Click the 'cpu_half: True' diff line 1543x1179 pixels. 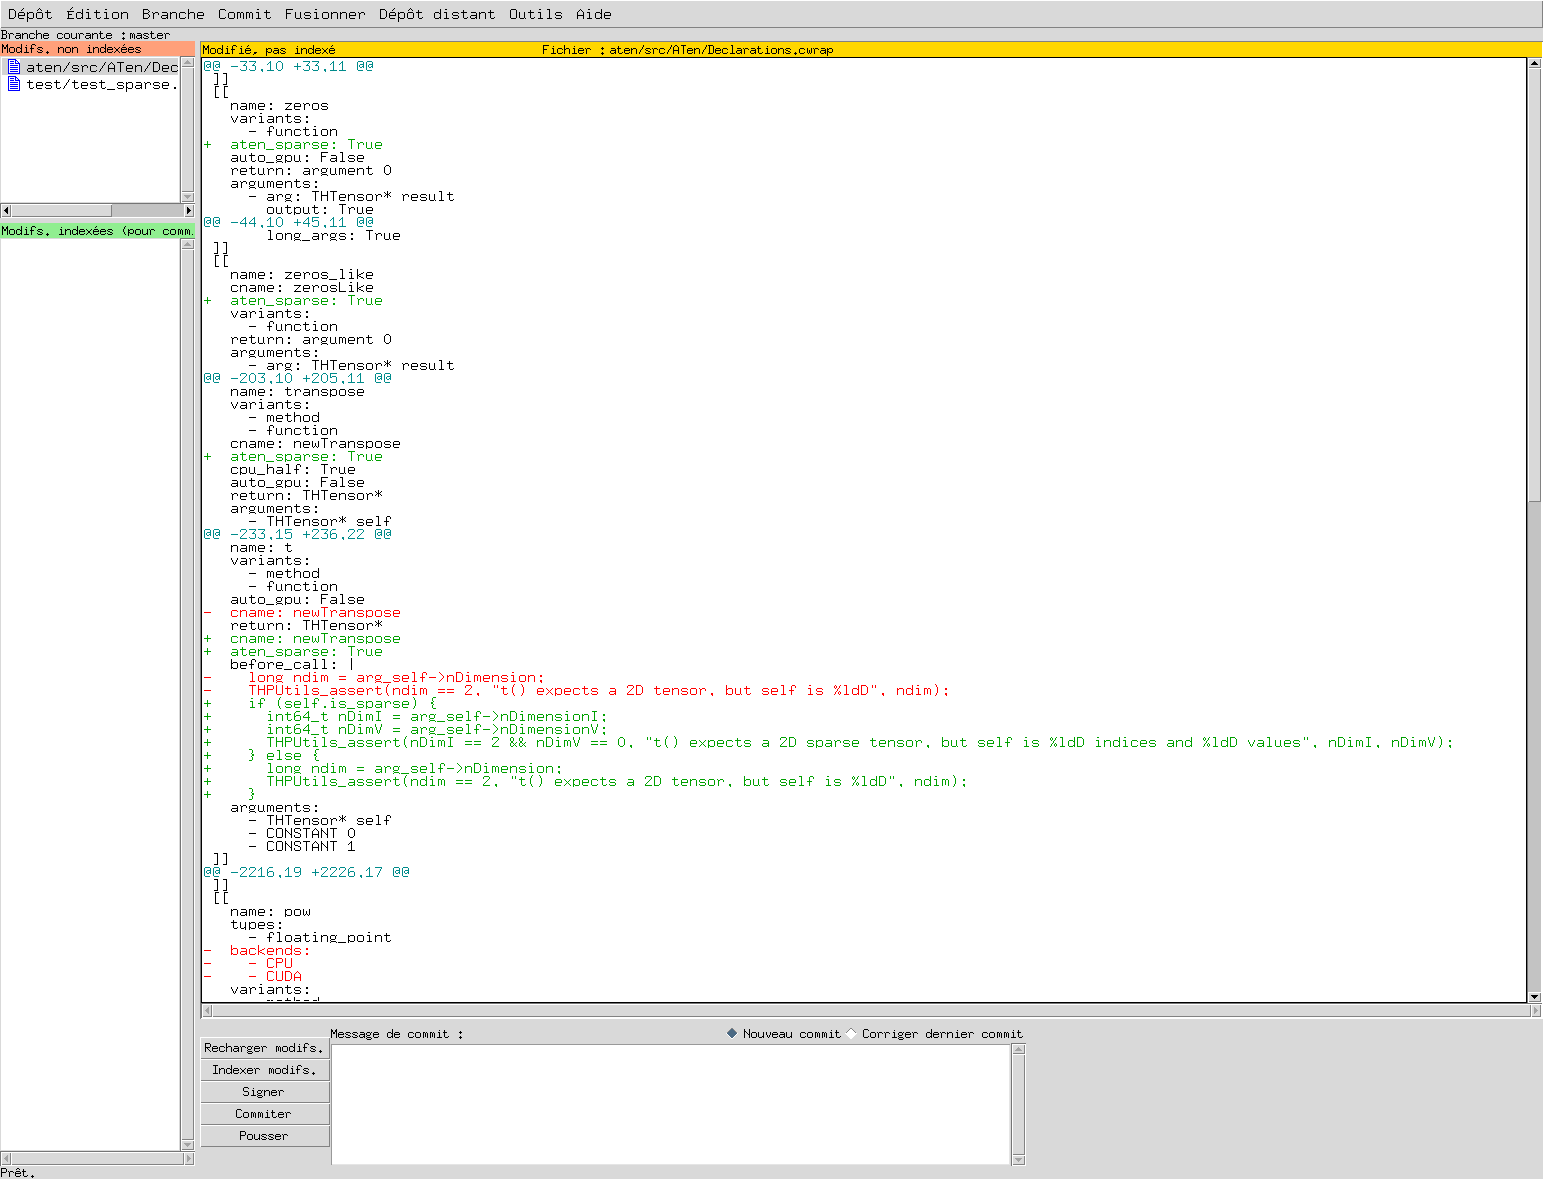click(x=293, y=469)
